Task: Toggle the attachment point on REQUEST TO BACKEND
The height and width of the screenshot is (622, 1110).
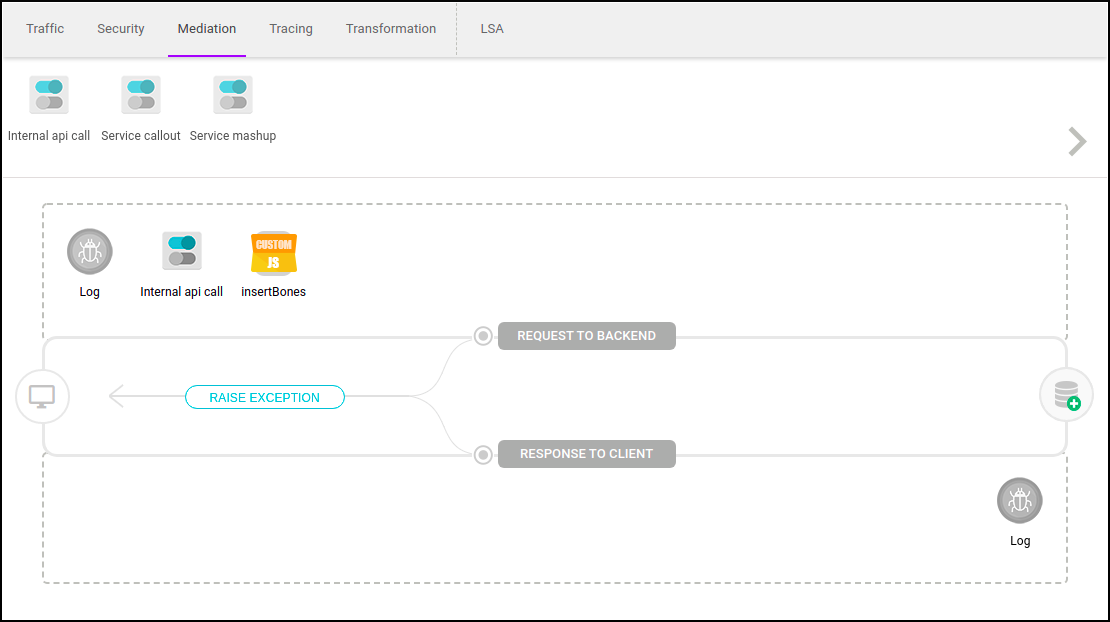Action: click(x=482, y=336)
